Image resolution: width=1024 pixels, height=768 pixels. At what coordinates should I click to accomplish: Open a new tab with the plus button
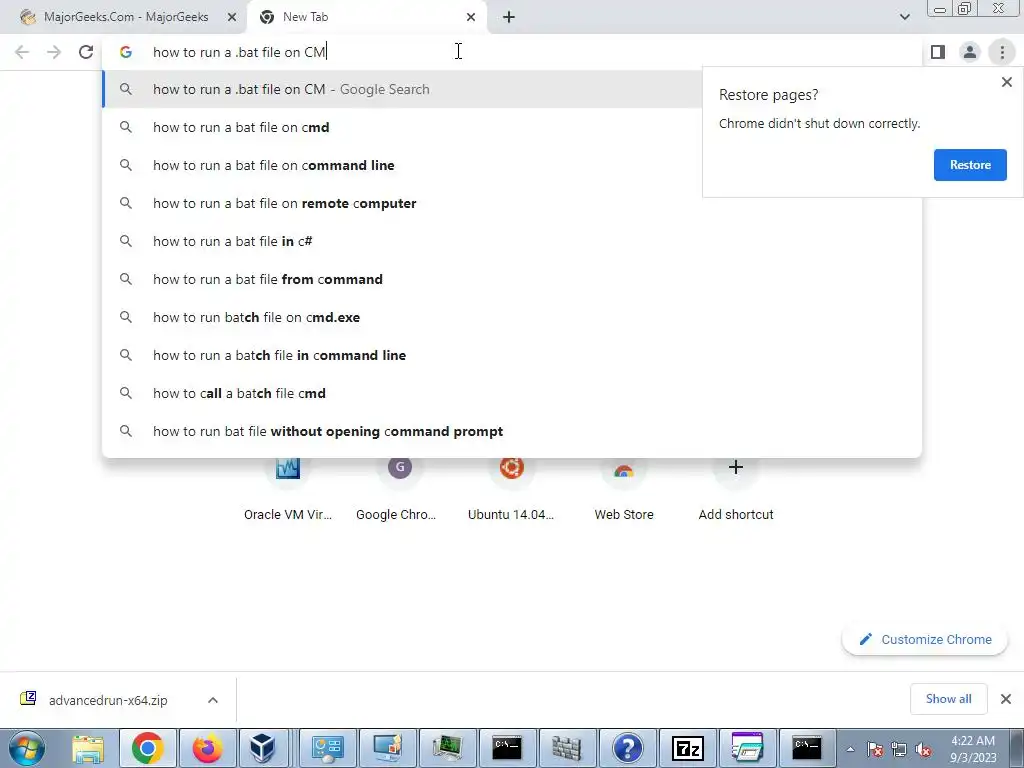(x=509, y=17)
